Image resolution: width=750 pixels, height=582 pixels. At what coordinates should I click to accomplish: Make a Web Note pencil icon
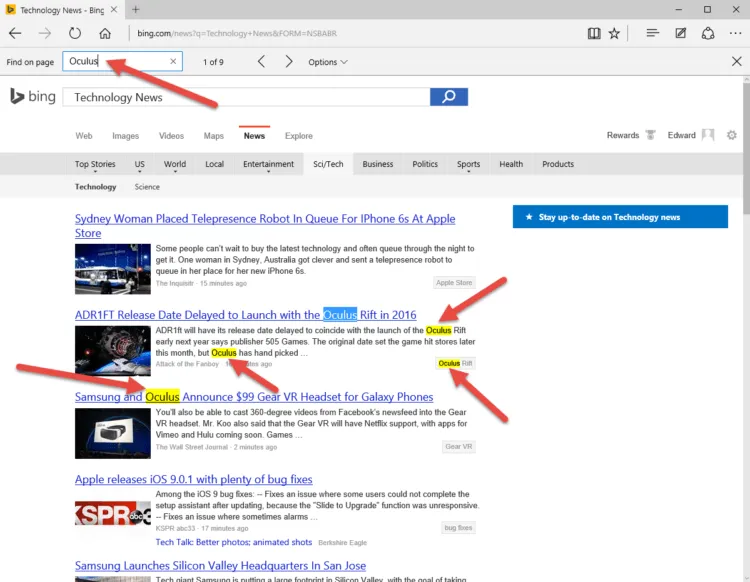click(x=680, y=33)
